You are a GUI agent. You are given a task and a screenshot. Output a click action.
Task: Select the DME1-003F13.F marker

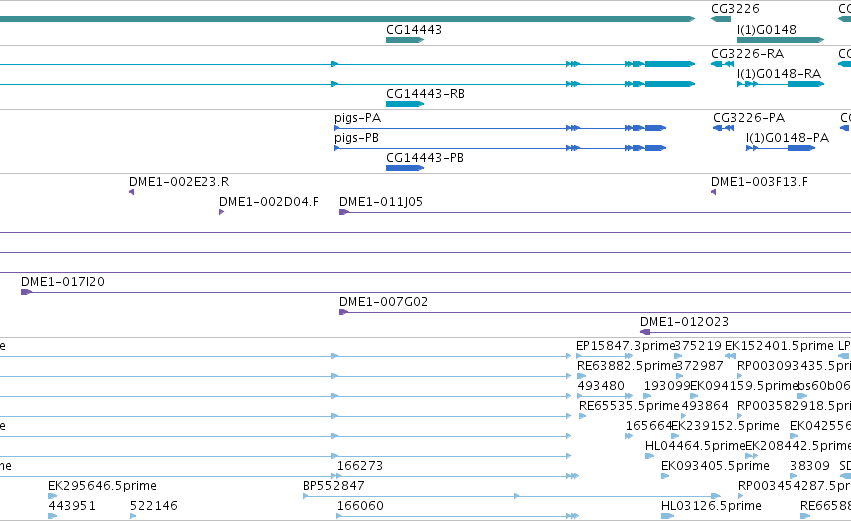pos(714,192)
